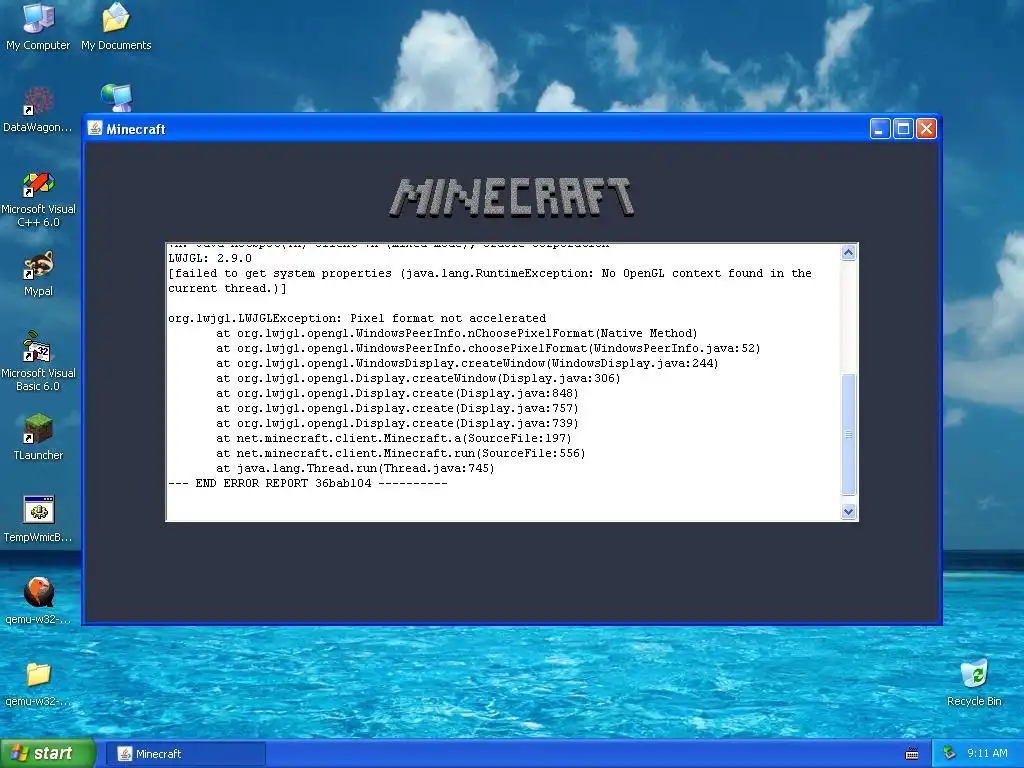Click the Minecraft logo image
1024x768 pixels.
(x=511, y=197)
